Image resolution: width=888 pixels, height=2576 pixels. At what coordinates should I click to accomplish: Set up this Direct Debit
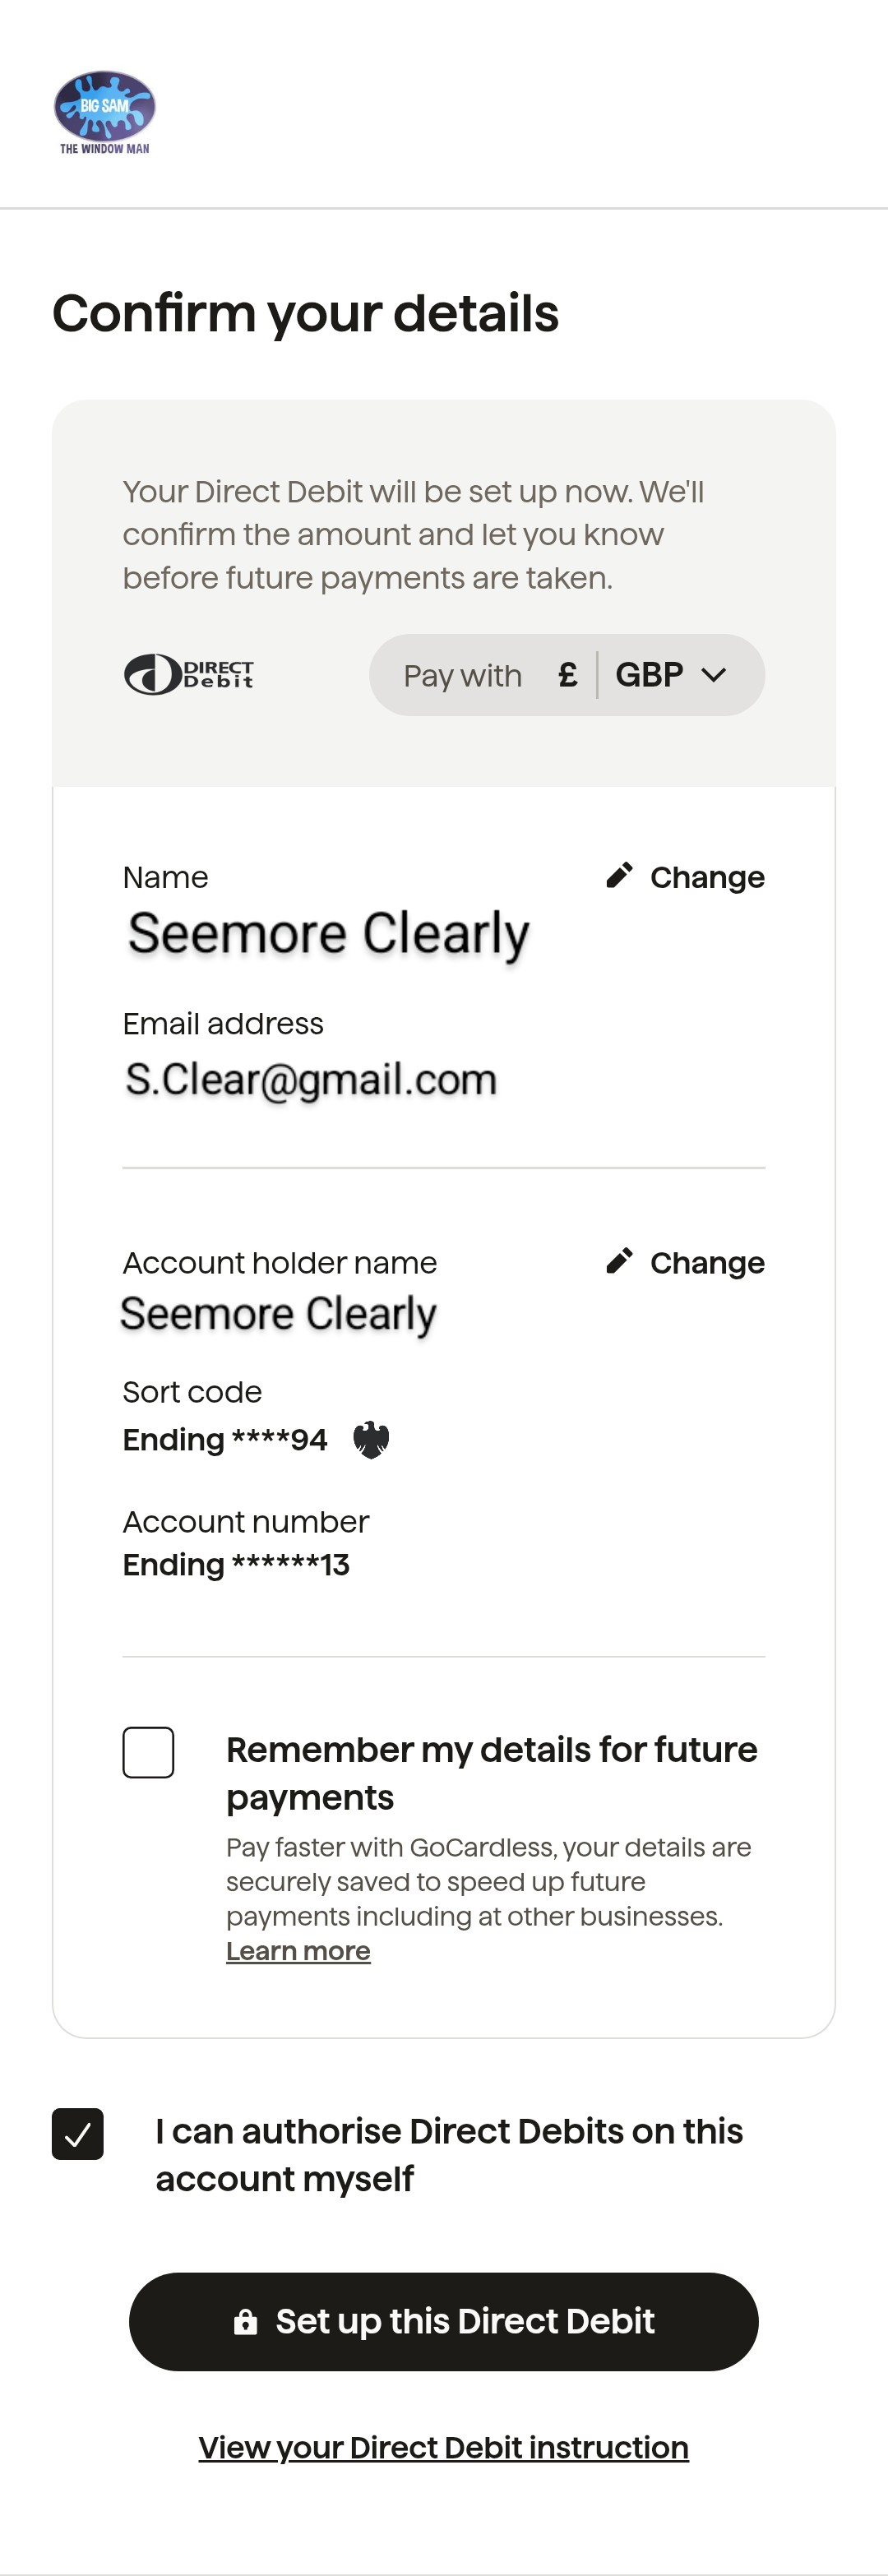pyautogui.click(x=444, y=2322)
